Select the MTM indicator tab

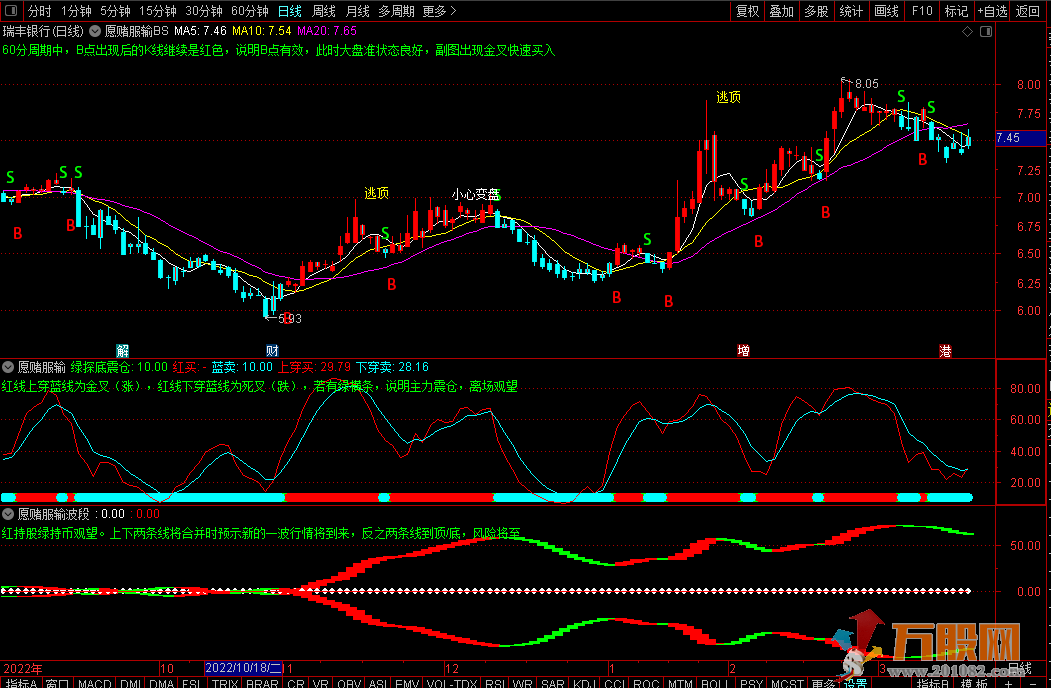pos(680,683)
